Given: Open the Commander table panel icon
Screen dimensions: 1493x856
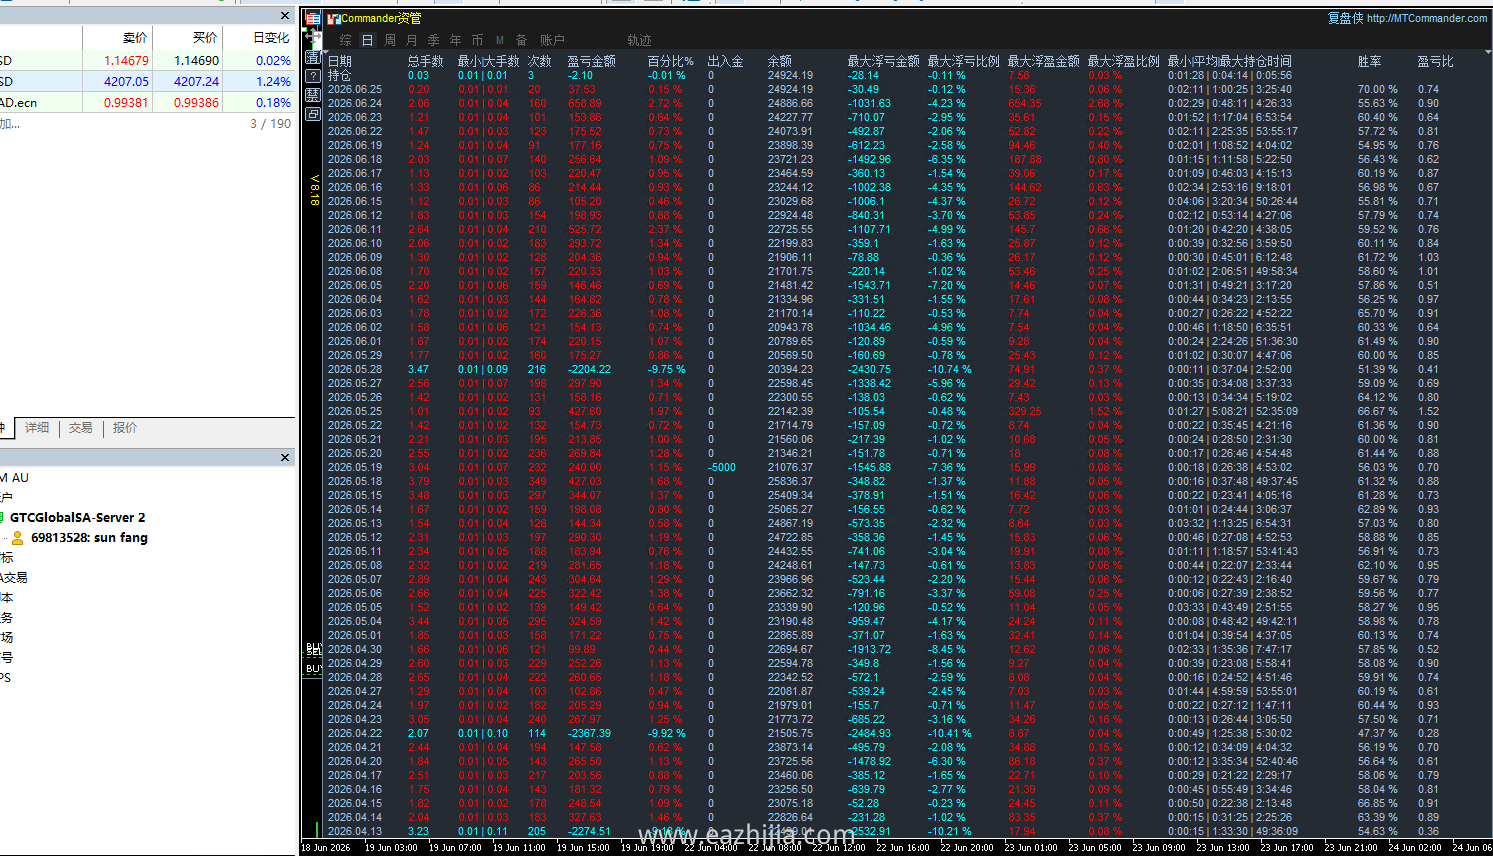Looking at the screenshot, I should point(313,19).
